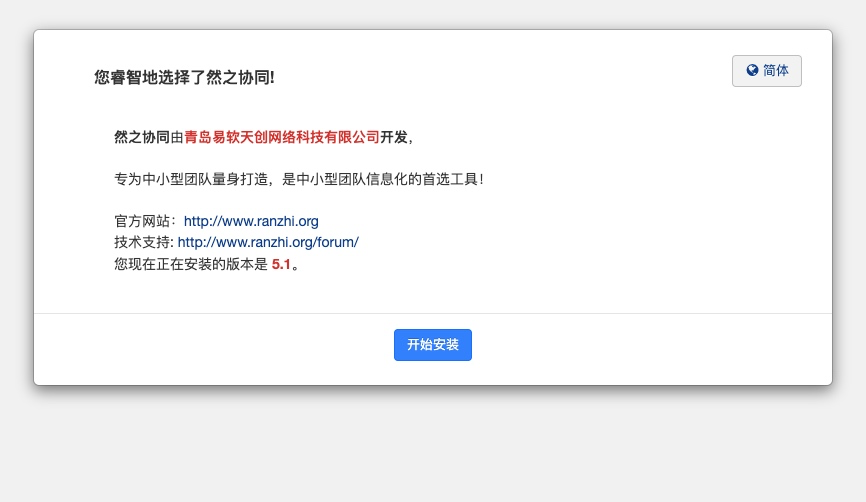Click the version number 5.1
866x502 pixels.
pos(281,264)
